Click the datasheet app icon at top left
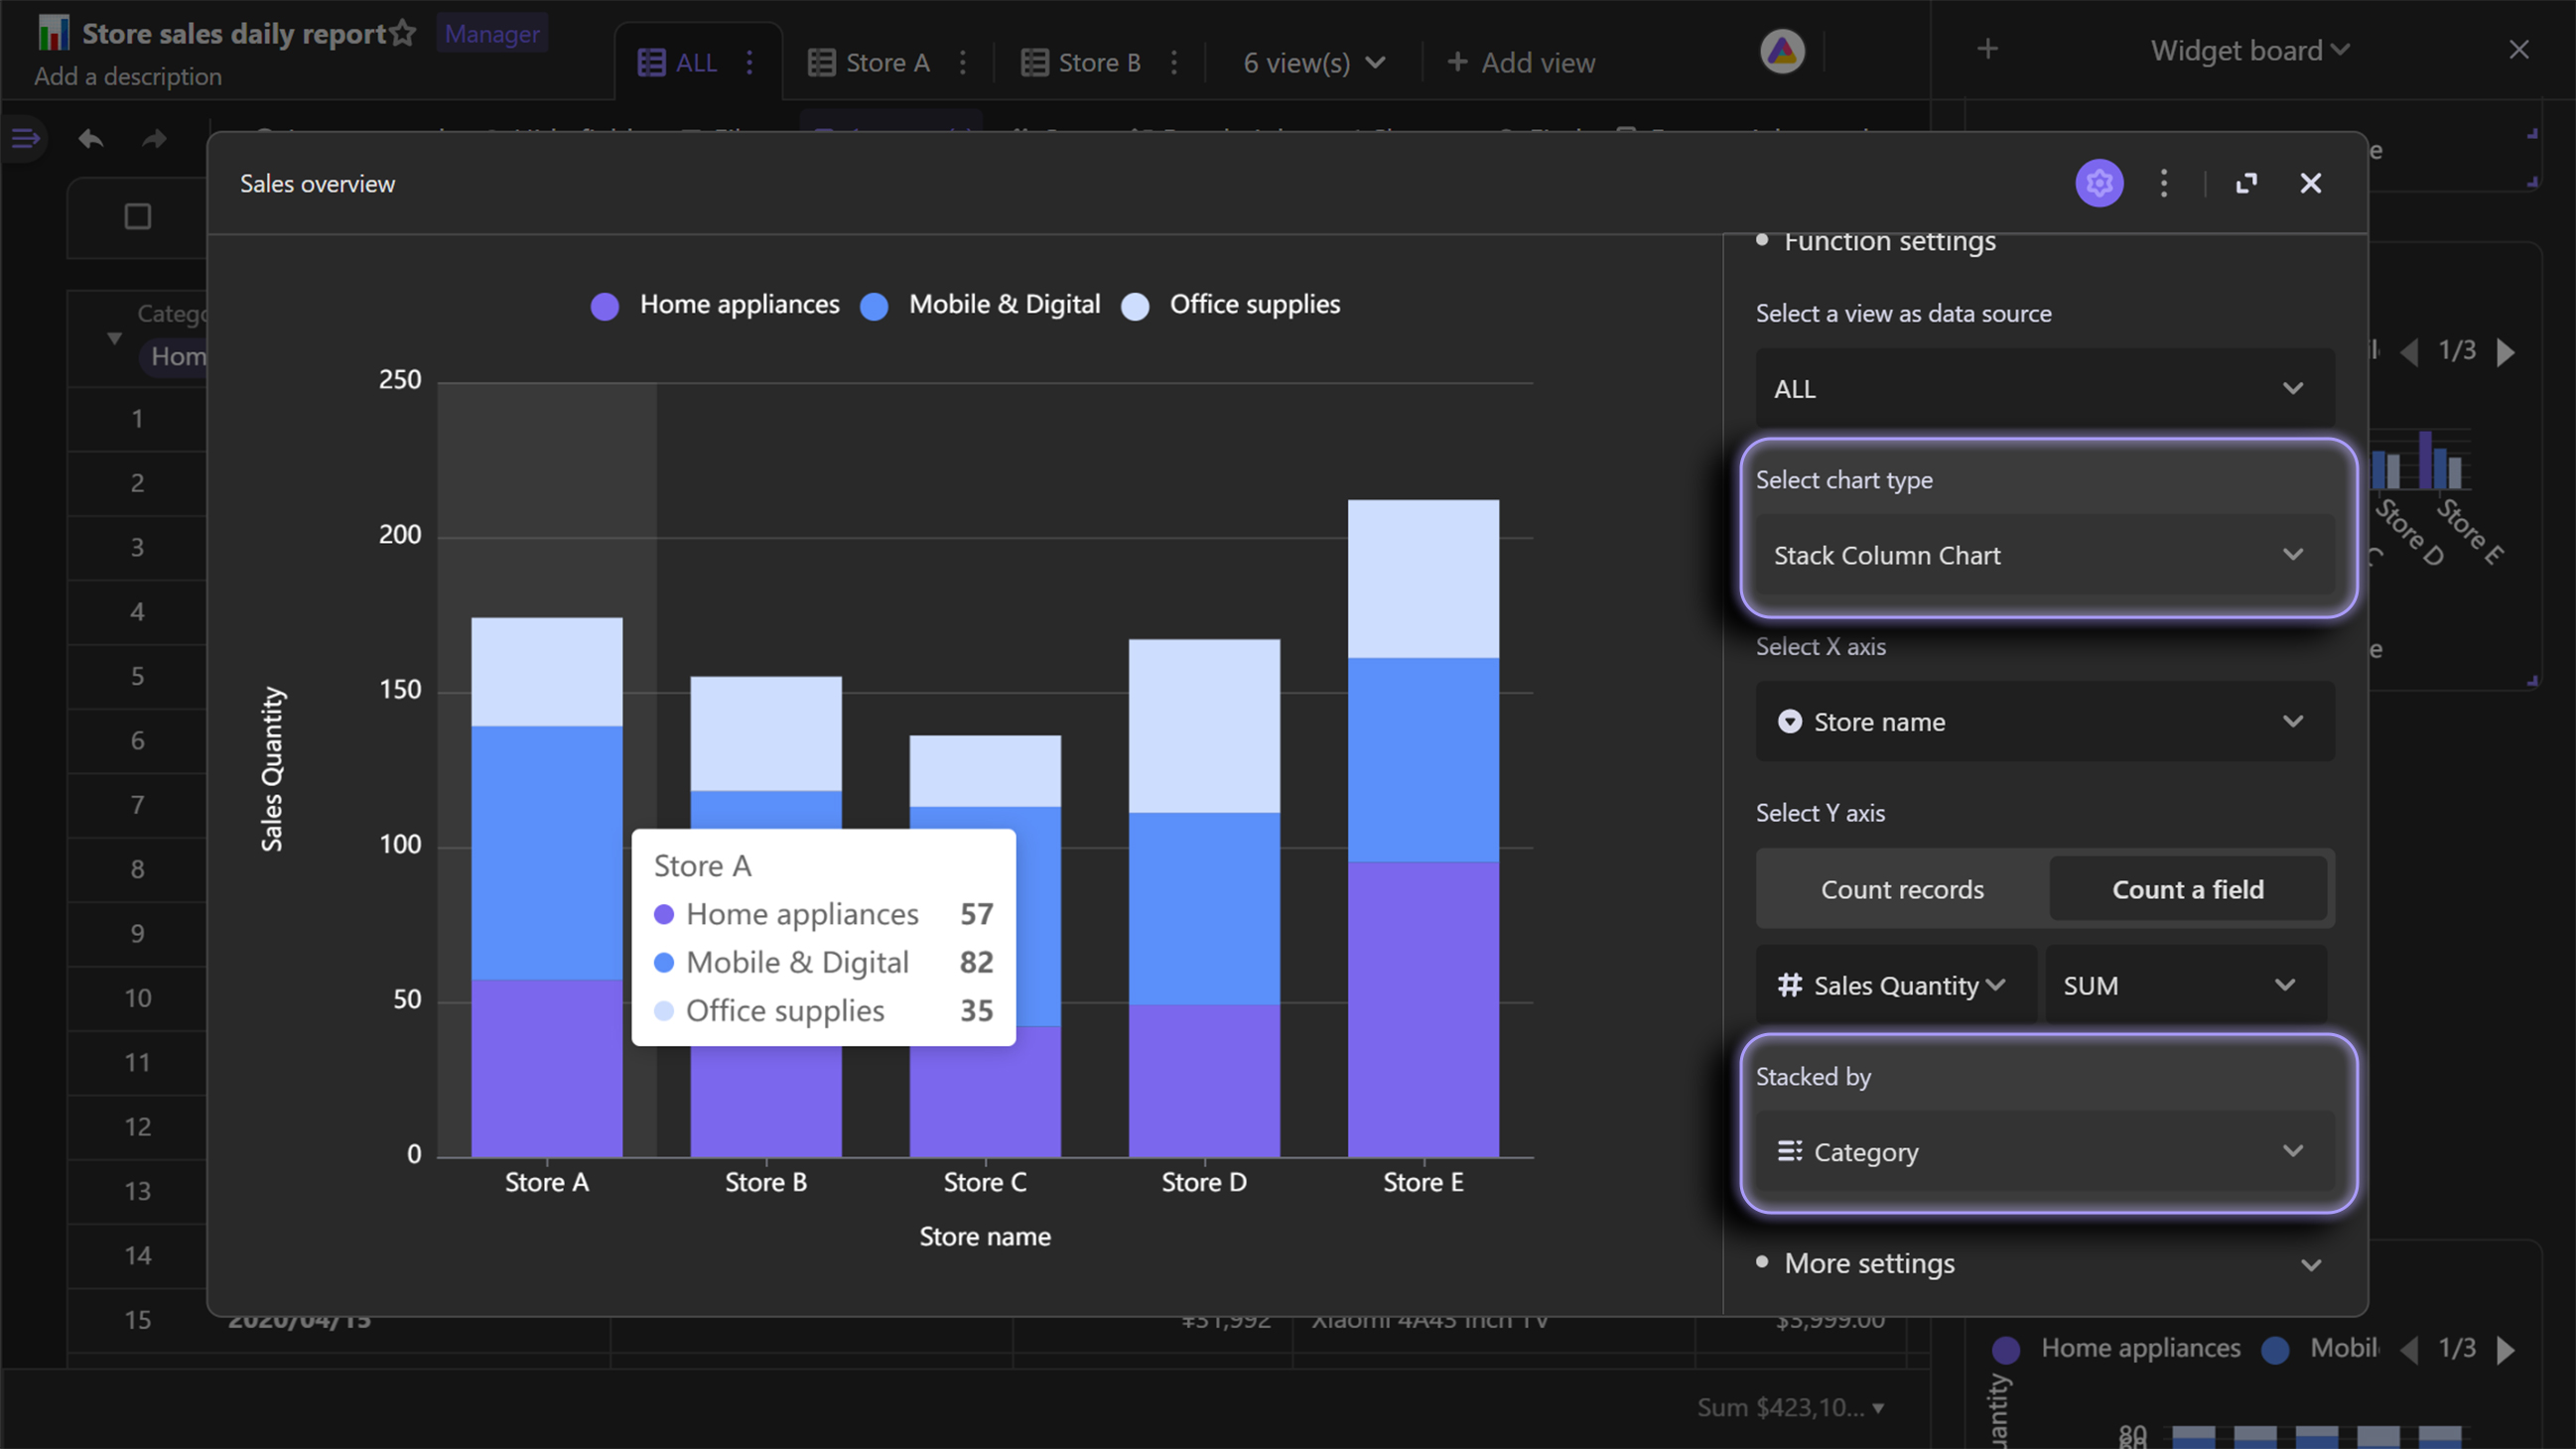This screenshot has width=2576, height=1449. pyautogui.click(x=53, y=33)
